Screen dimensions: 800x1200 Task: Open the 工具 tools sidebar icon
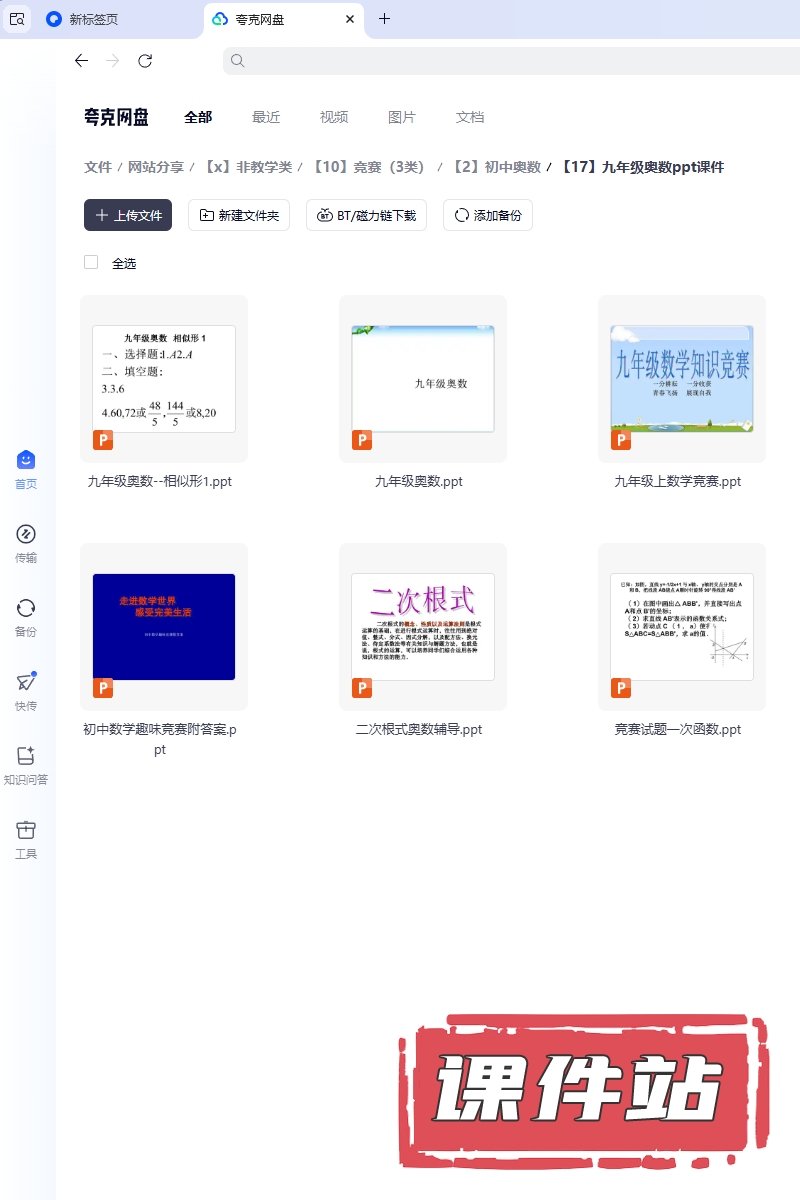click(26, 831)
